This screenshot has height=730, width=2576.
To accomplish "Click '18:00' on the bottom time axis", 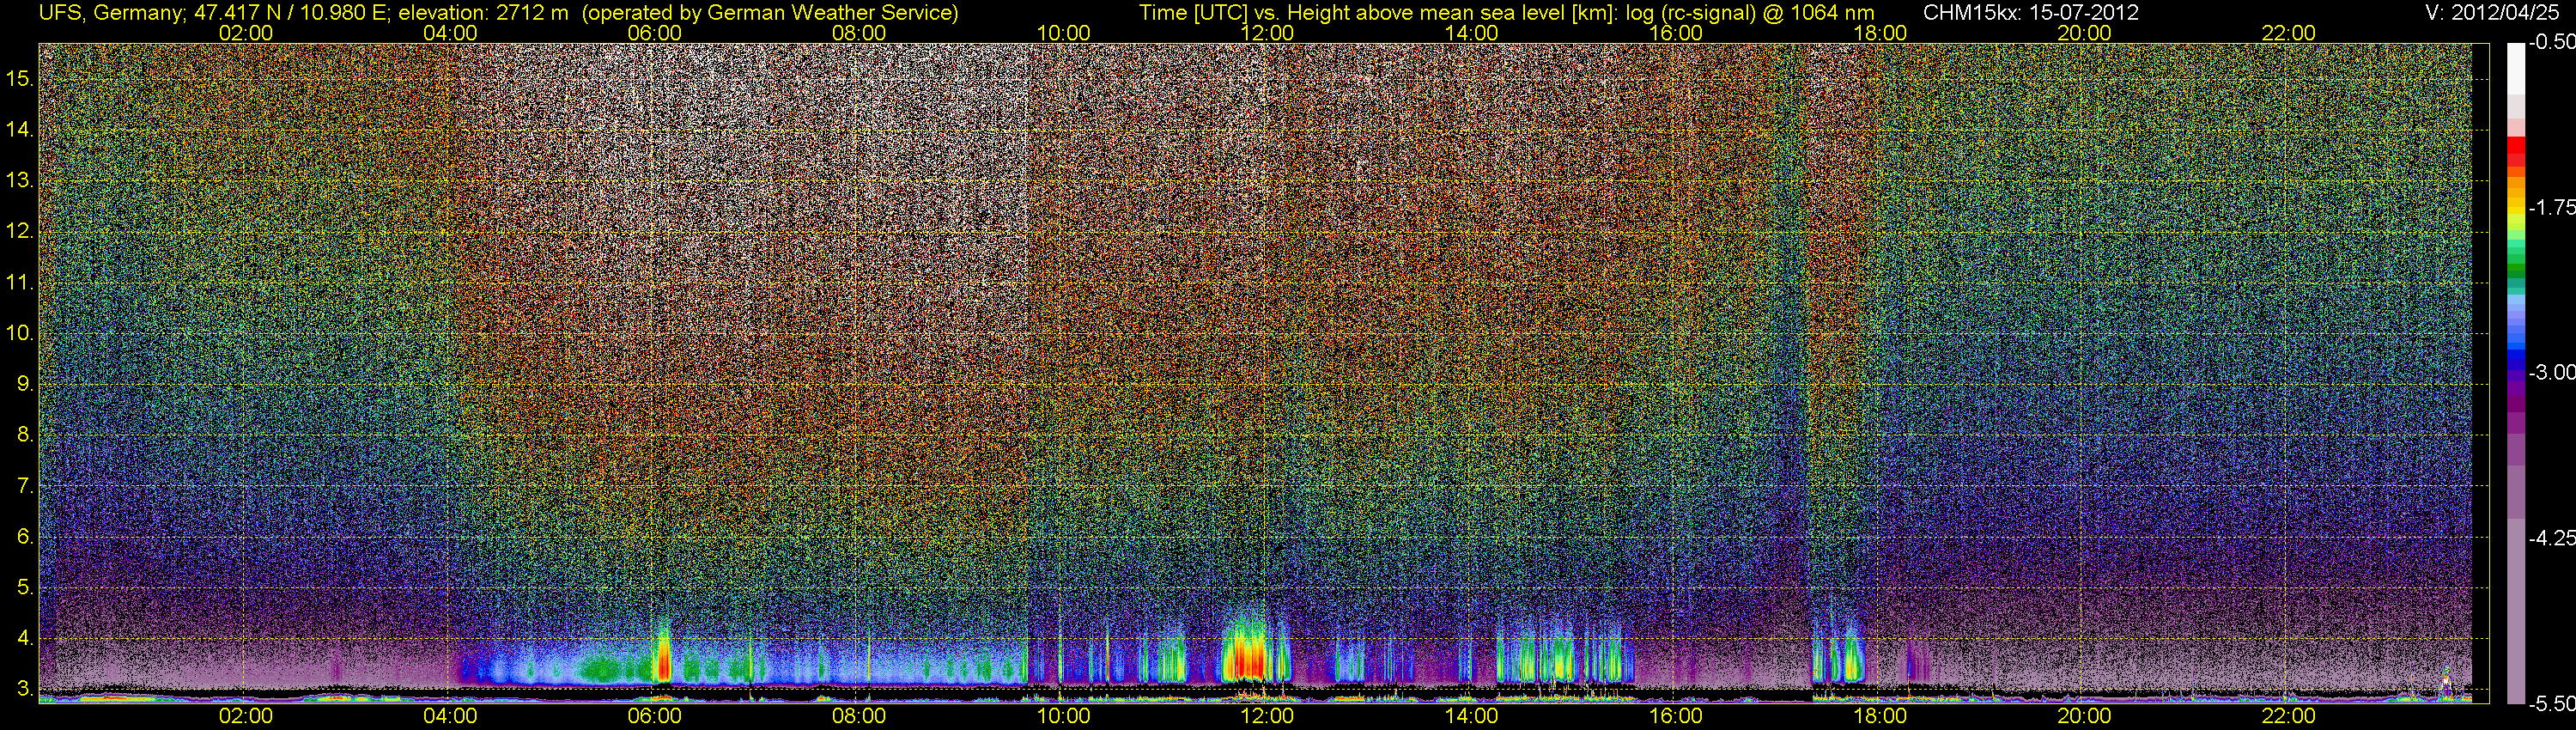I will (x=1880, y=716).
